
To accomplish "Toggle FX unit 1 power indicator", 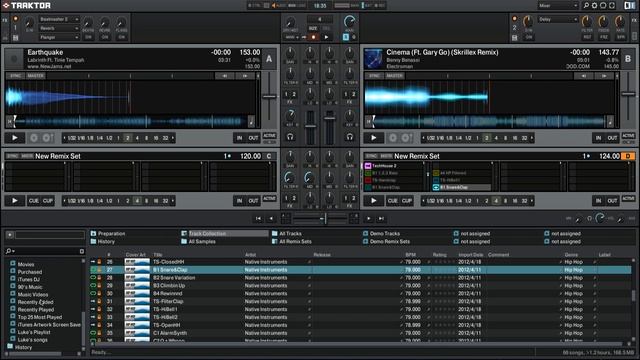I will (x=16, y=19).
